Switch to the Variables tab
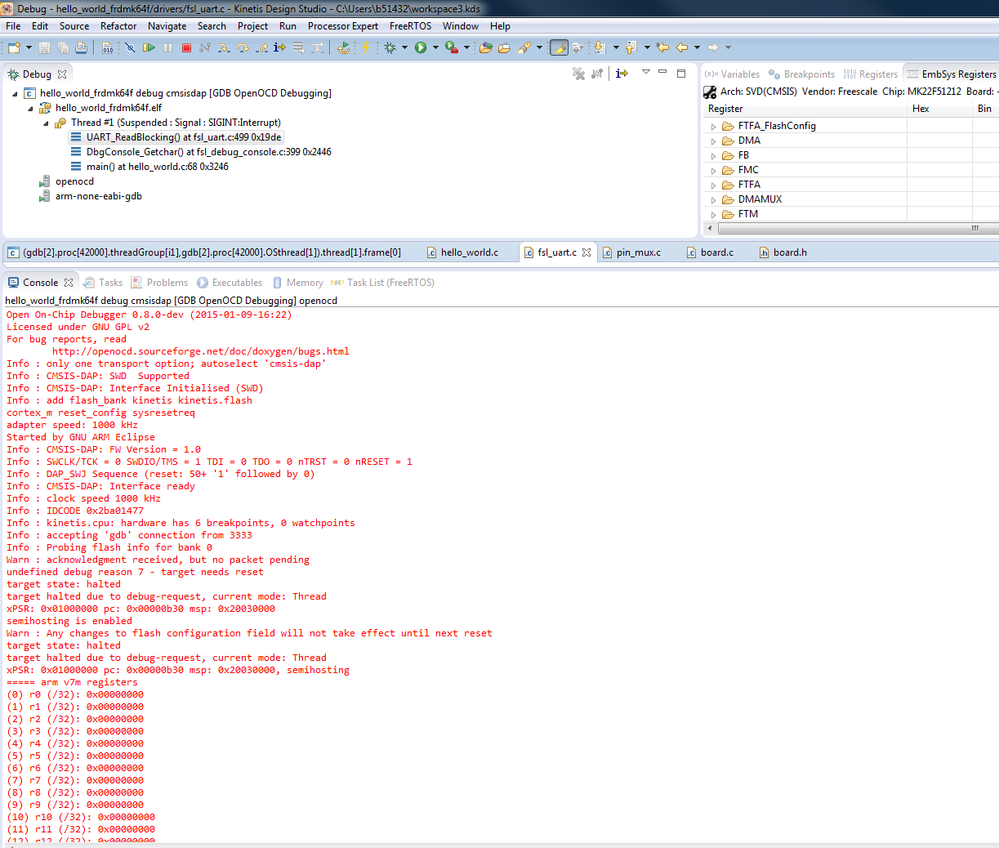The width and height of the screenshot is (999, 848). click(x=732, y=75)
